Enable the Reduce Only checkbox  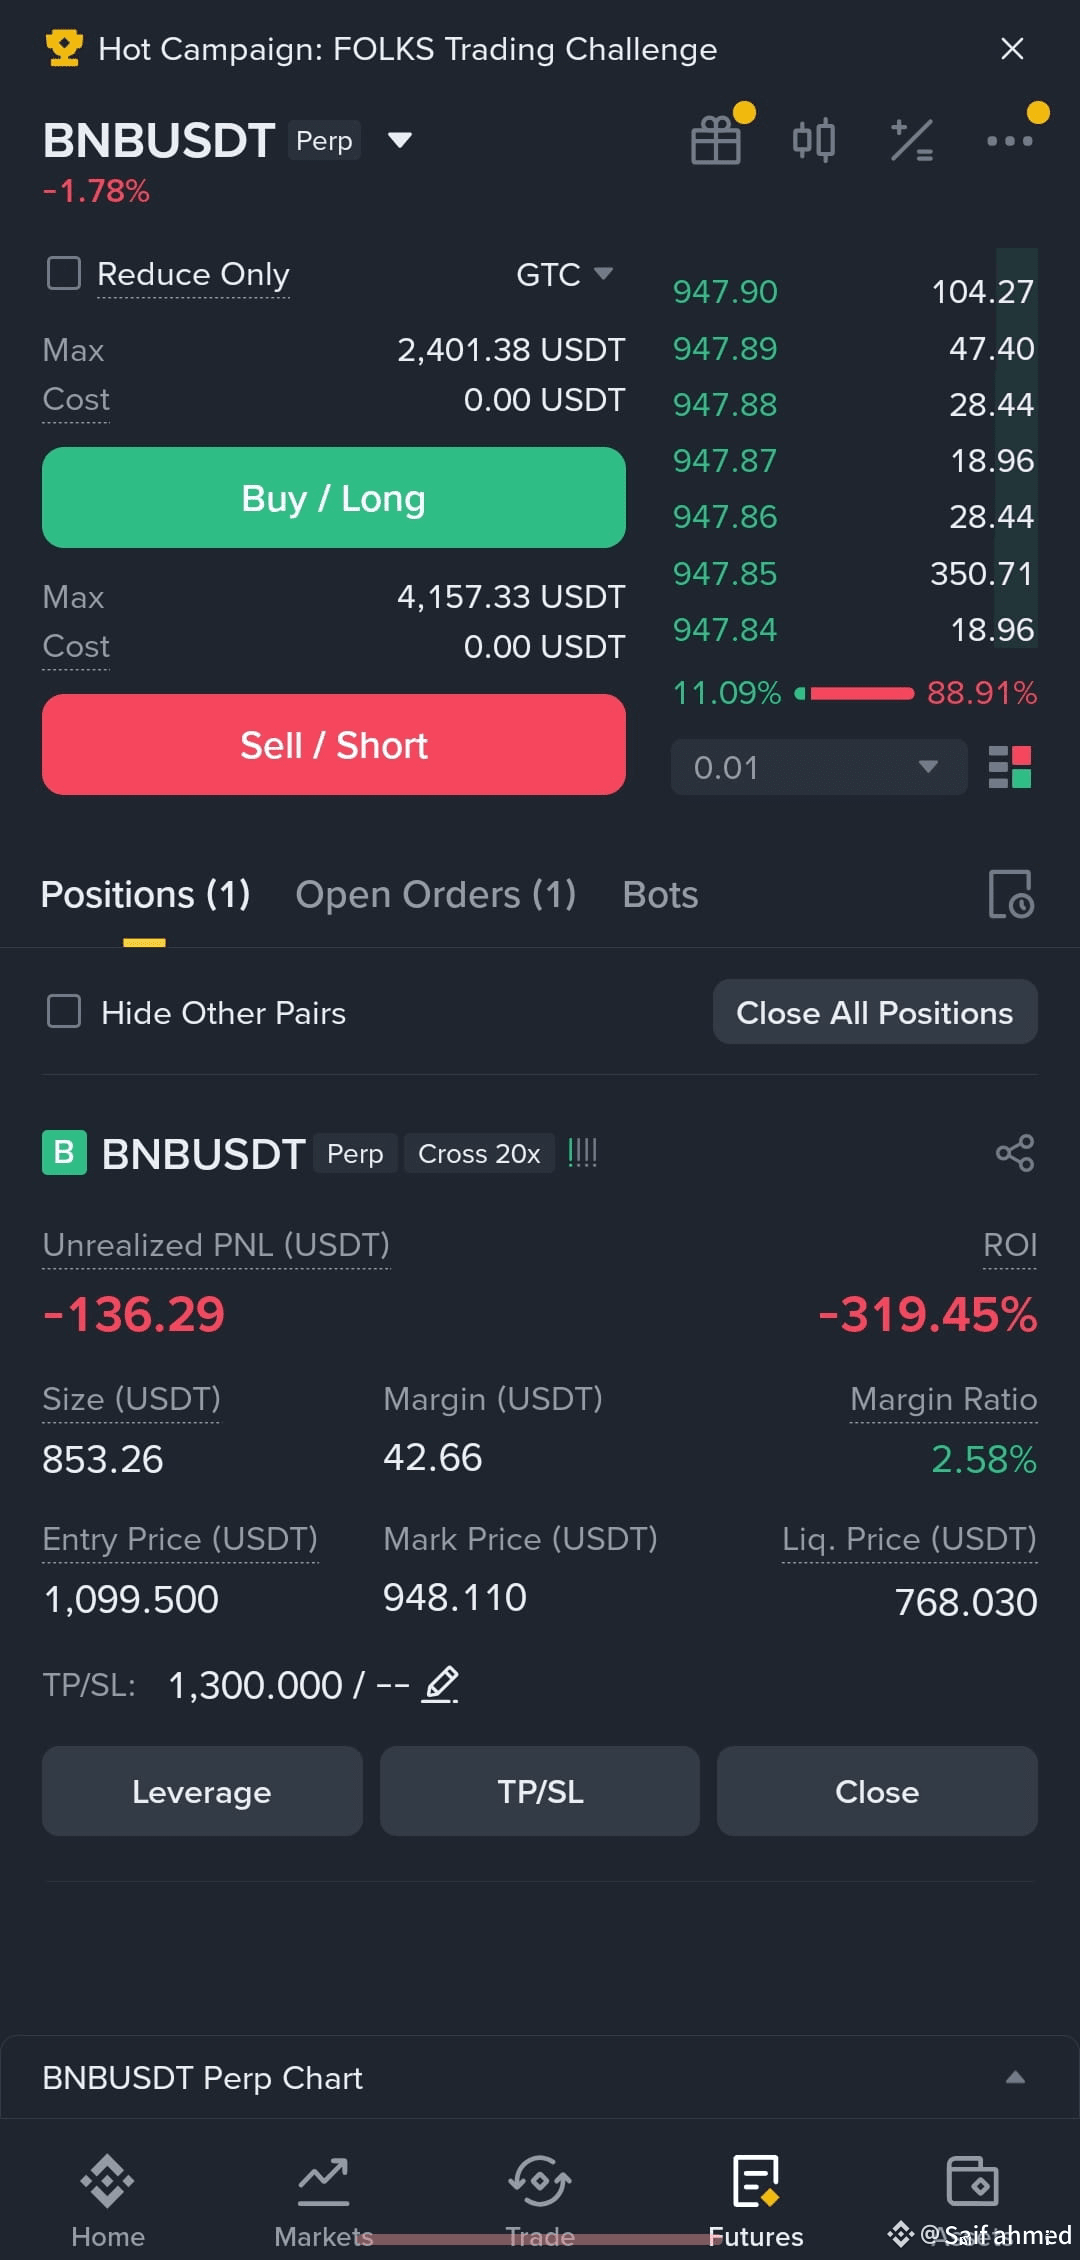pos(64,273)
